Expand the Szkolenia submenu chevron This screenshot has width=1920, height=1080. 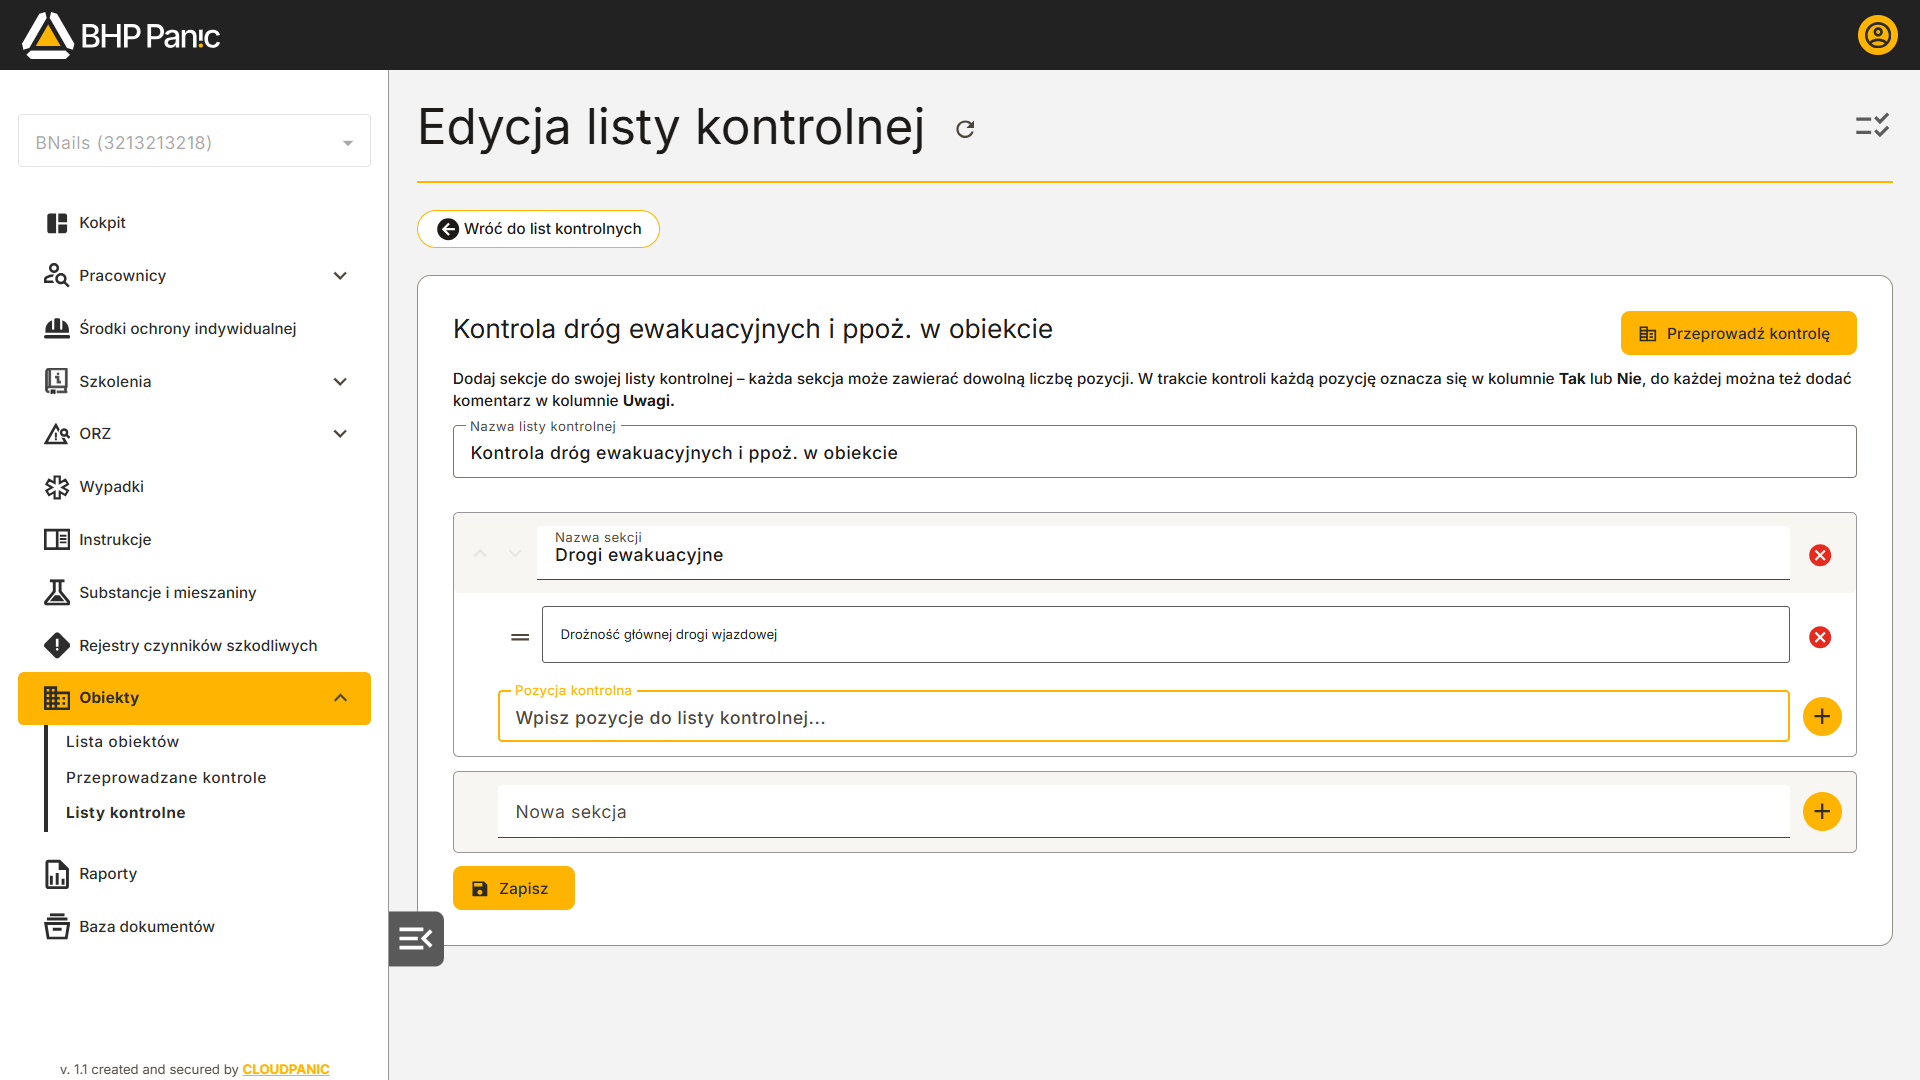(340, 382)
